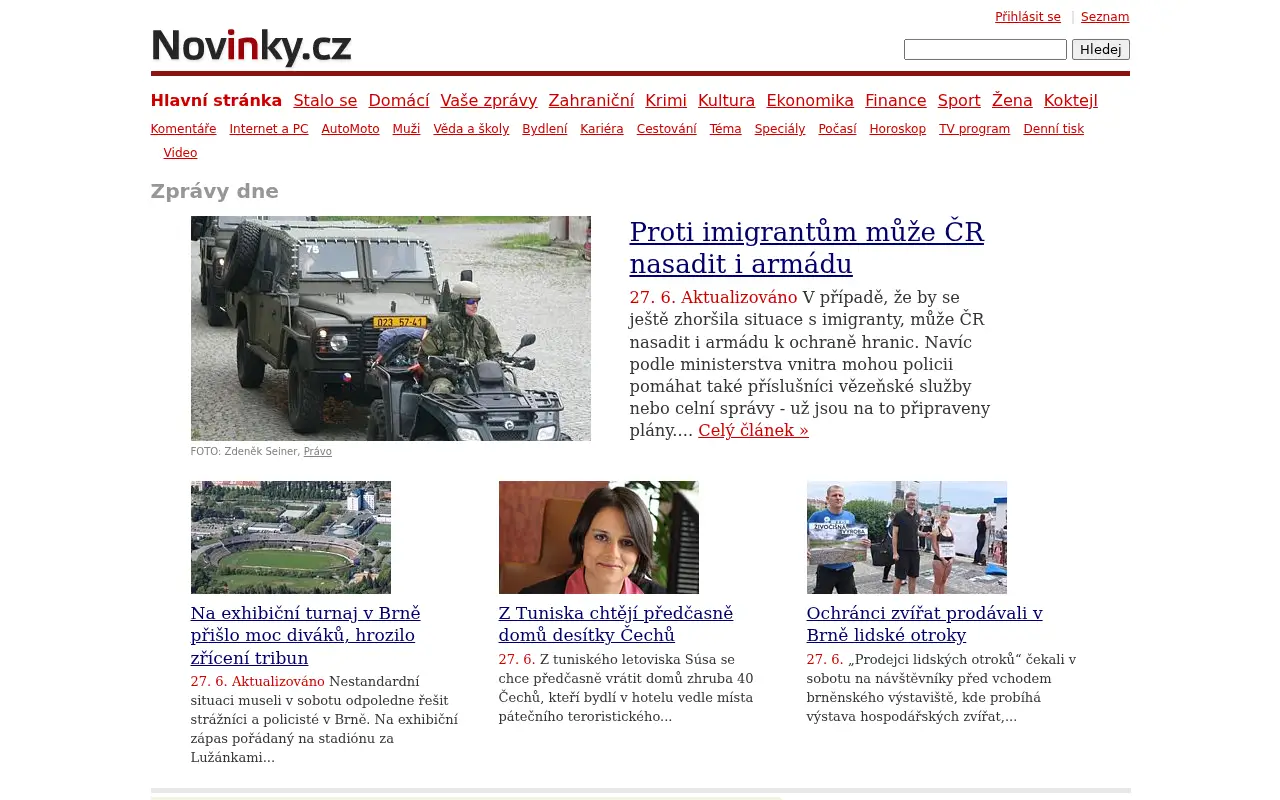Click the Hledej search button
Screen dimensions: 1280x800
tap(1101, 50)
